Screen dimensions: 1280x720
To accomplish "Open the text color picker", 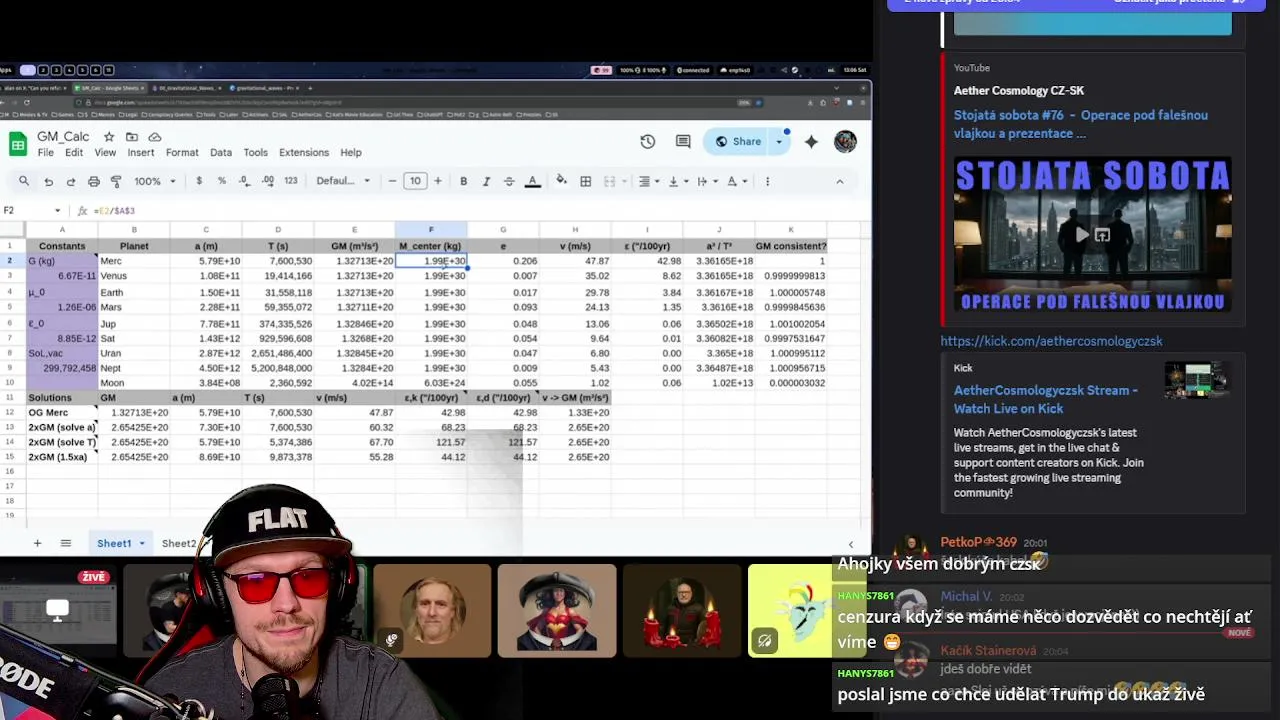I will pos(532,181).
